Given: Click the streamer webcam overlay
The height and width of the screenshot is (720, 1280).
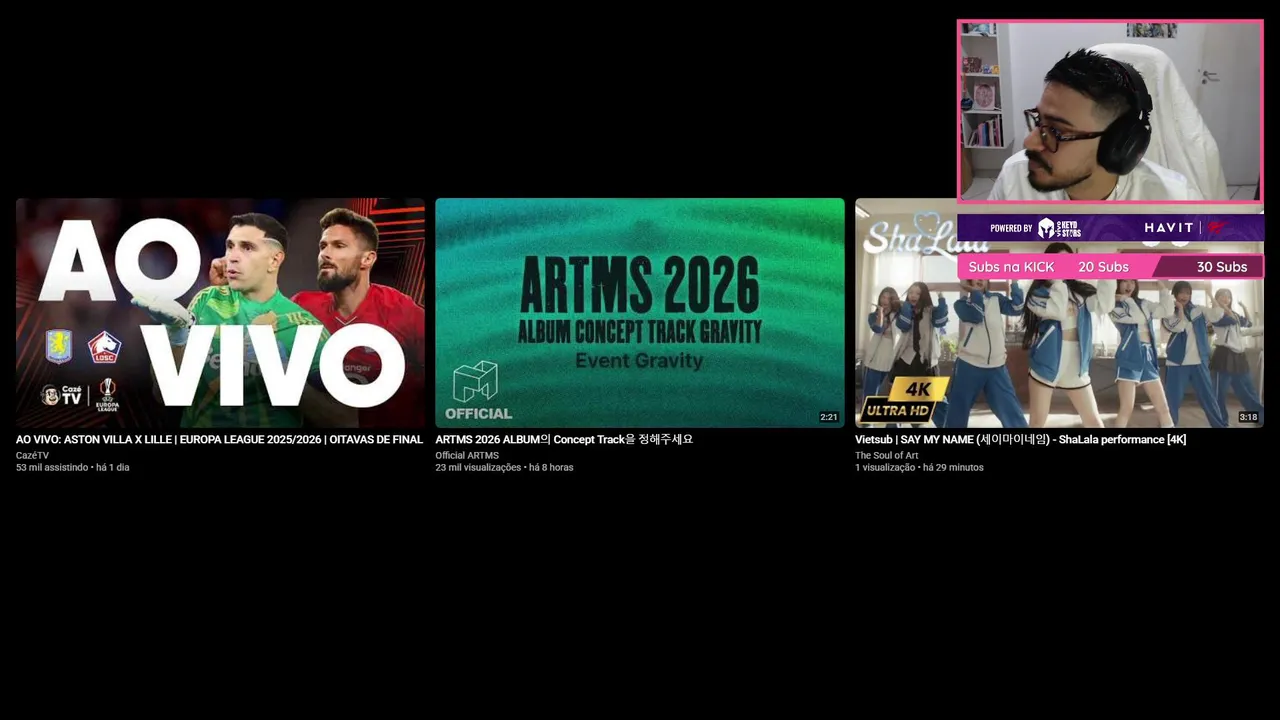Looking at the screenshot, I should tap(1110, 111).
